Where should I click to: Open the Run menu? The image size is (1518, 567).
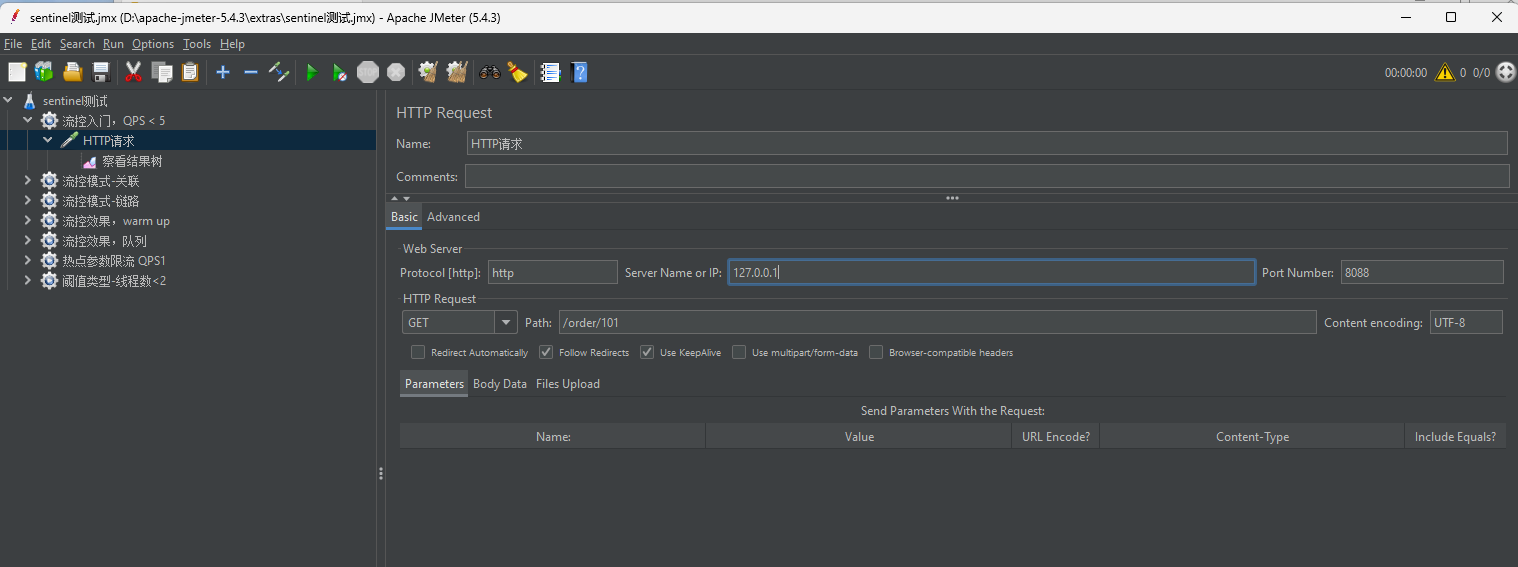click(113, 44)
